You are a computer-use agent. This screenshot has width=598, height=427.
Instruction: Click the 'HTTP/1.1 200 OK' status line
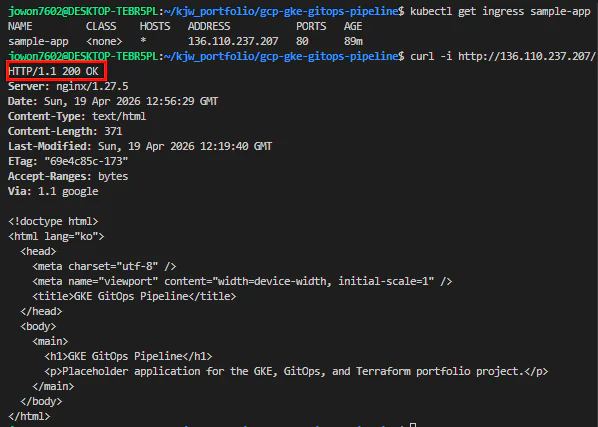[x=53, y=71]
